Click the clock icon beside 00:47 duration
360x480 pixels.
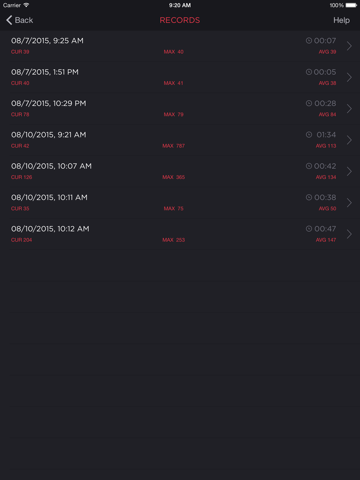pyautogui.click(x=309, y=229)
